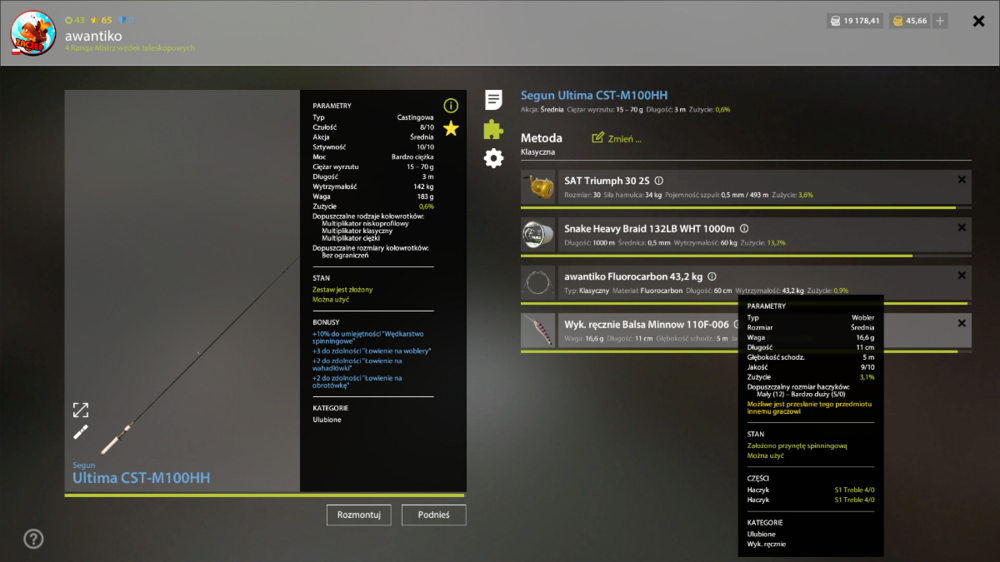Expand the rod preview to fullscreen
The width and height of the screenshot is (1000, 562).
click(x=80, y=410)
